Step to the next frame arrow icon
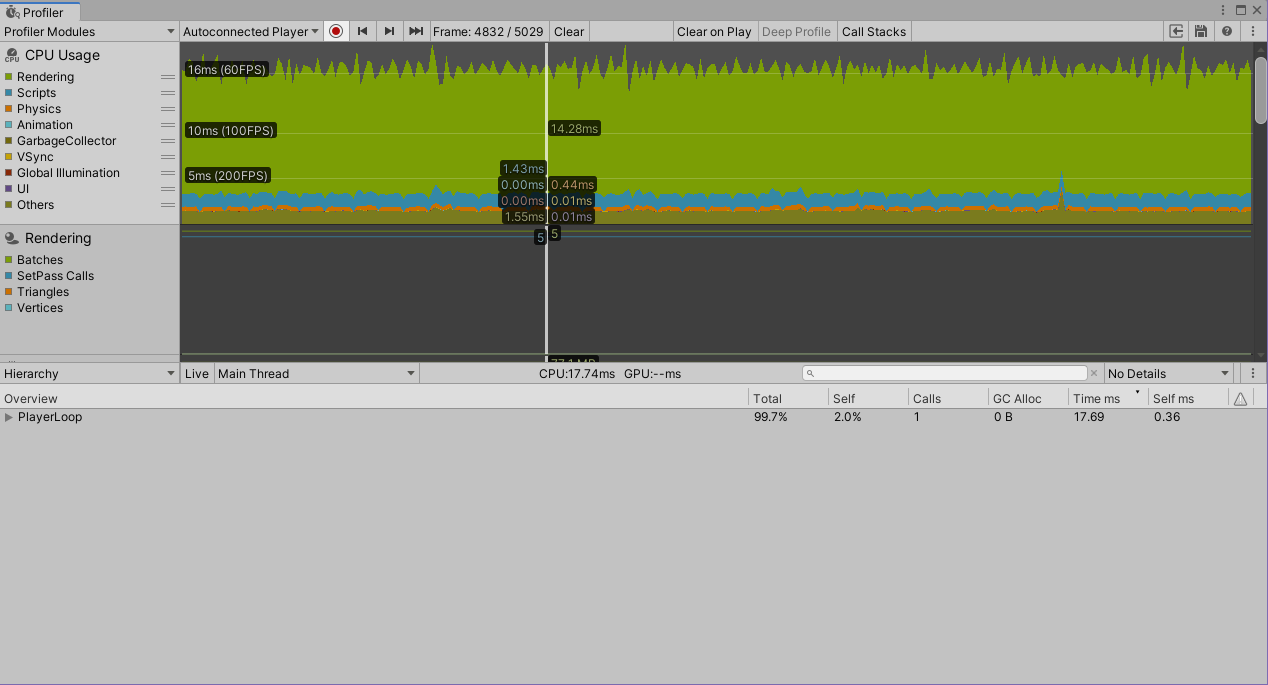1268x685 pixels. 389,31
